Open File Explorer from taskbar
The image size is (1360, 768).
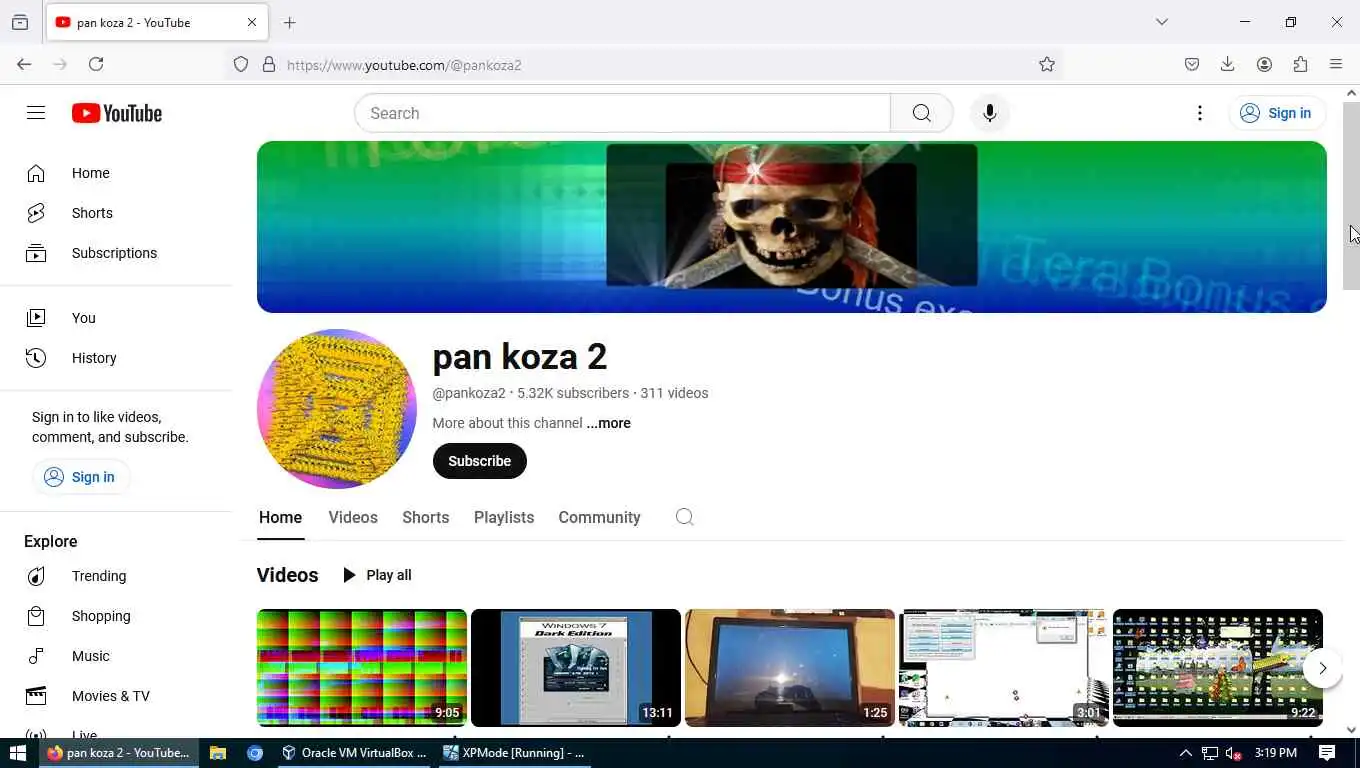tap(218, 753)
